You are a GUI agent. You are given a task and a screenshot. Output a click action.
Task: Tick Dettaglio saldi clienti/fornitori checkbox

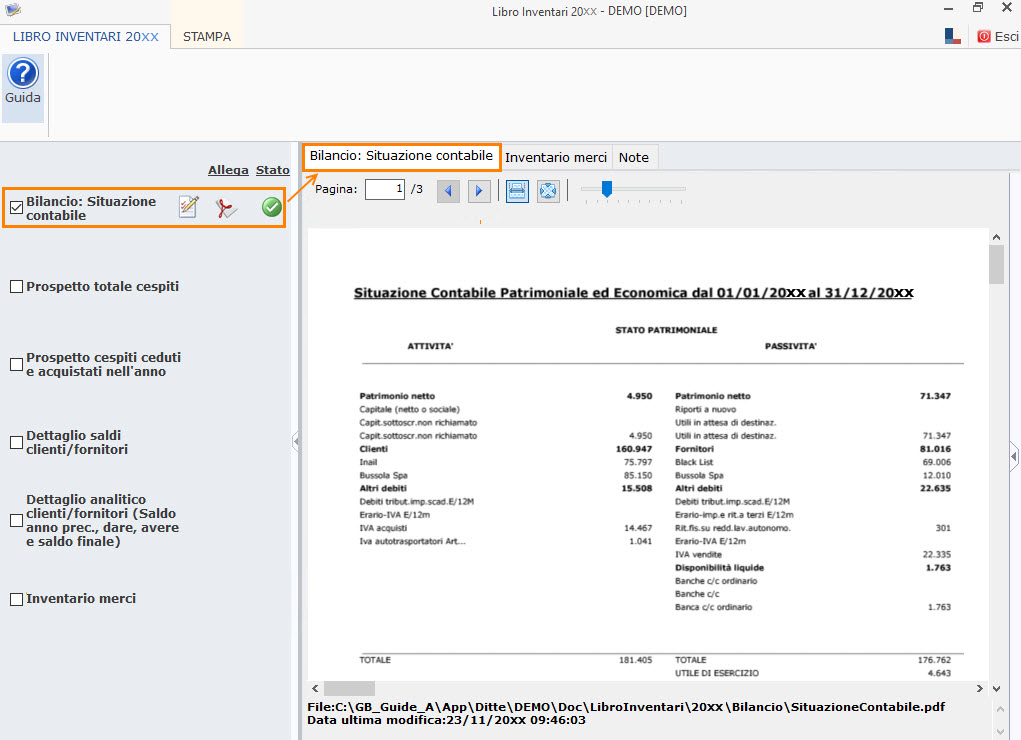[x=16, y=442]
